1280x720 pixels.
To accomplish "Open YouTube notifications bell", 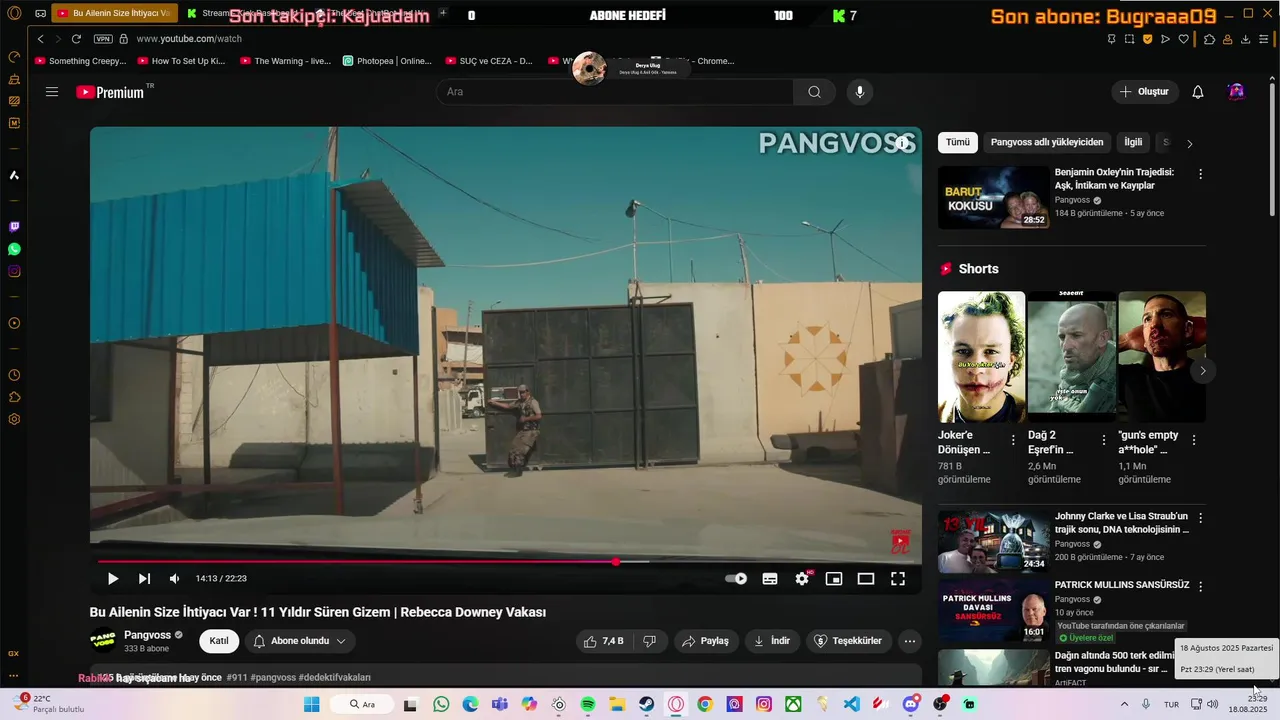I will 1198,92.
